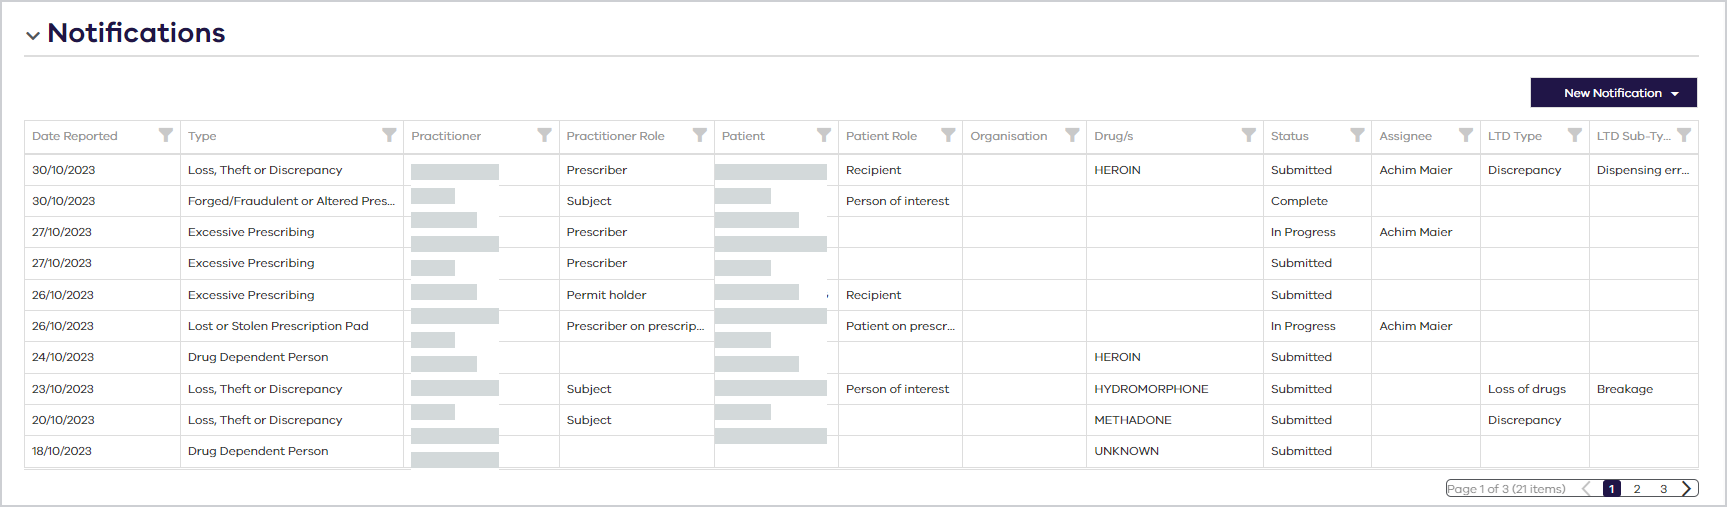Click the Page 1 of 3 (21 items) label
1727x507 pixels.
[1506, 489]
